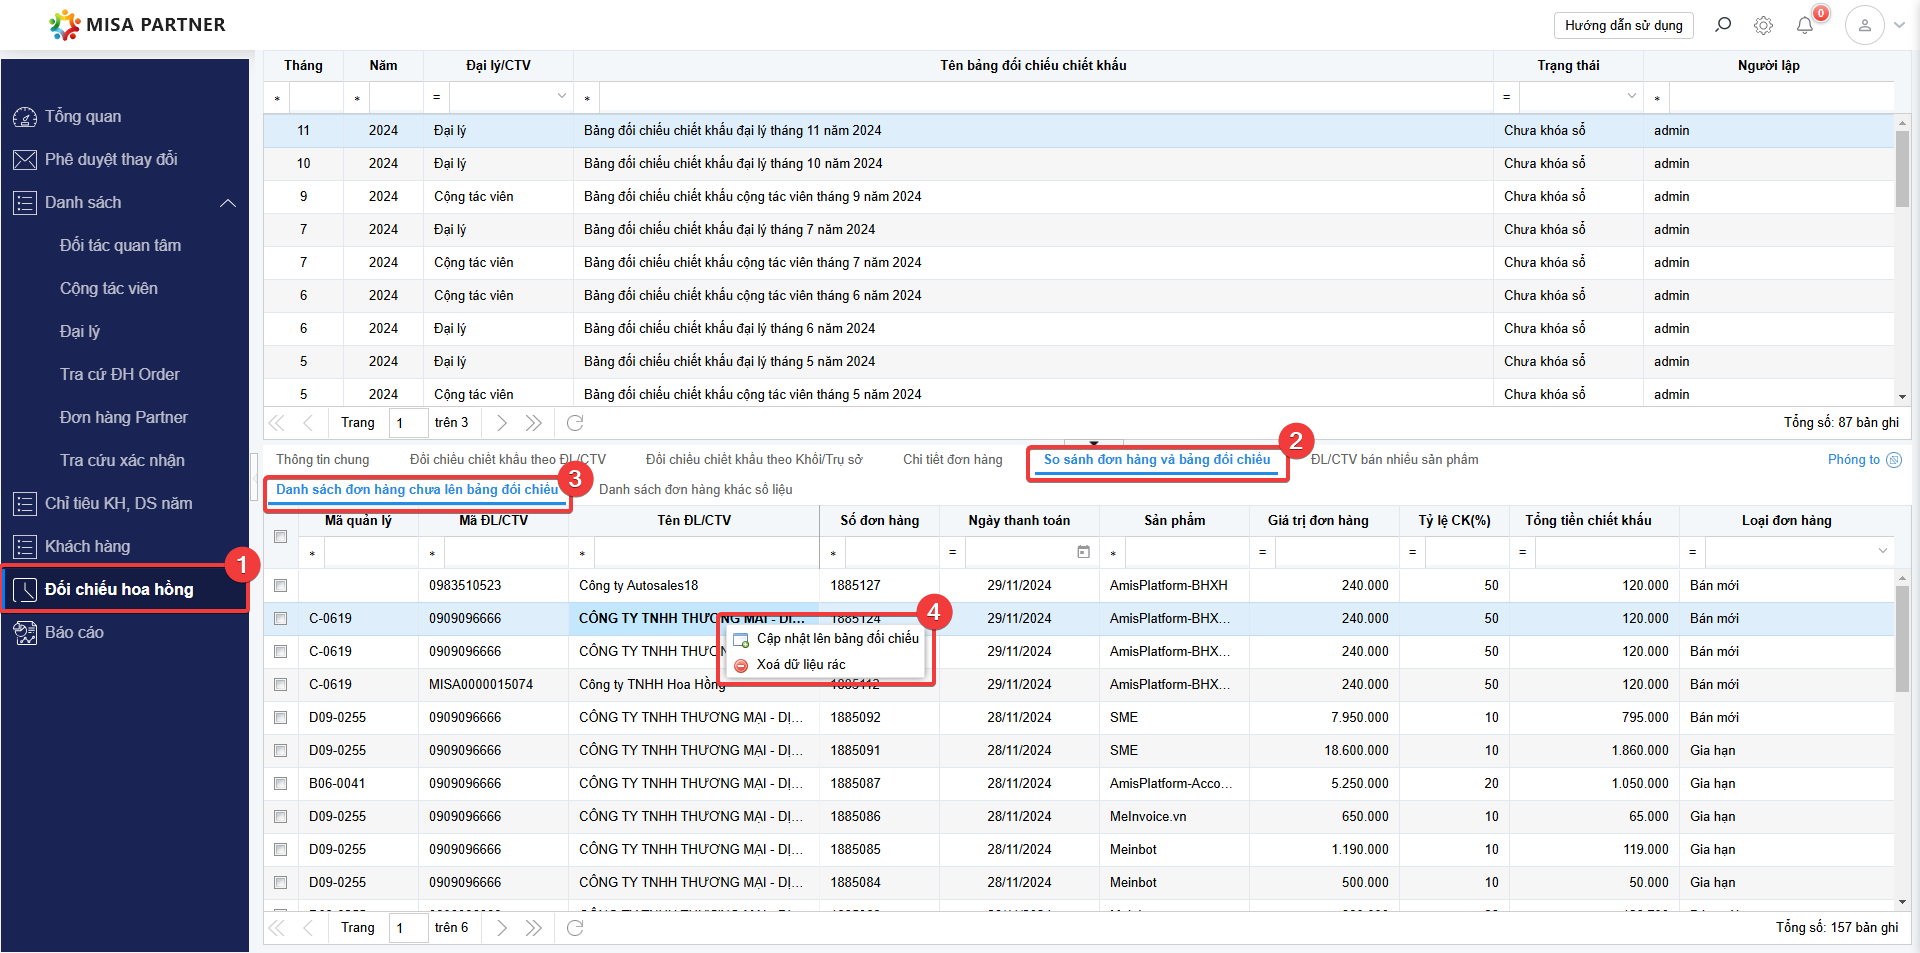Open the Đại lý/CTV filter dropdown
1920x953 pixels.
pos(561,97)
